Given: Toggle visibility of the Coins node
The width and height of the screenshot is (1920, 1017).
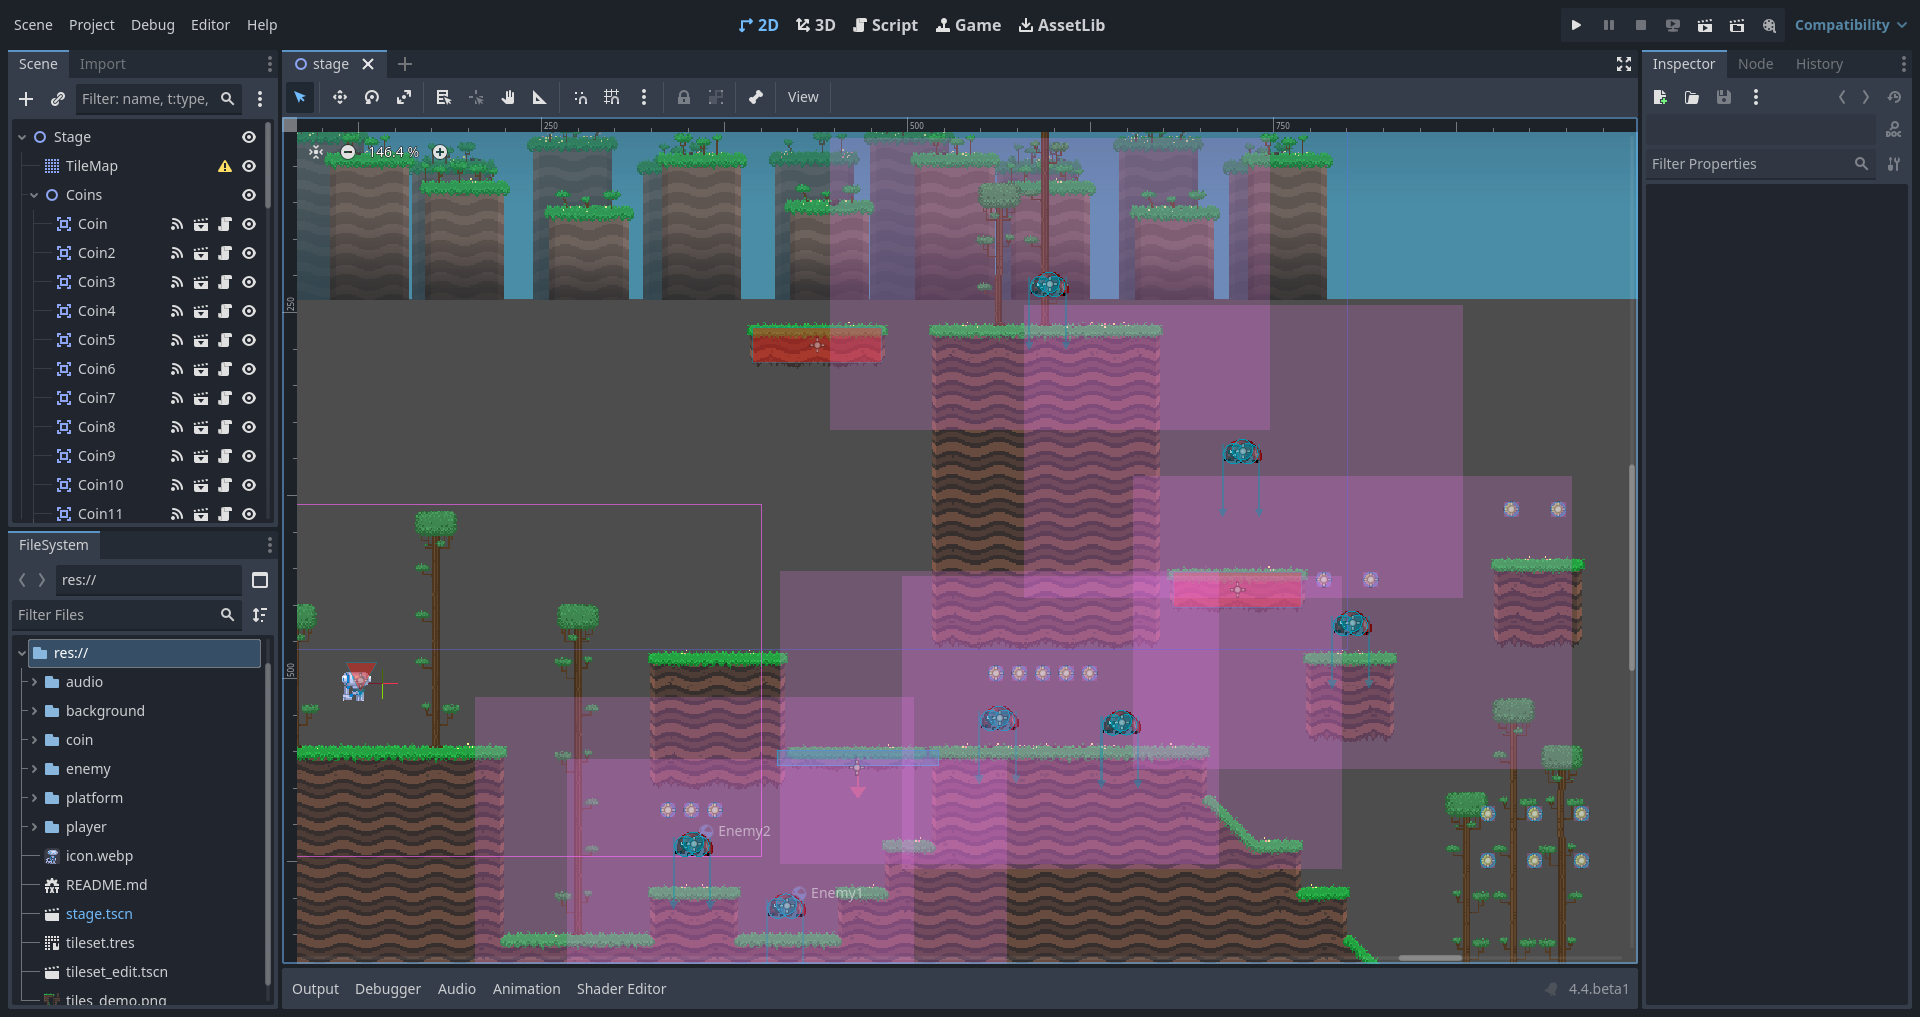Looking at the screenshot, I should [249, 195].
